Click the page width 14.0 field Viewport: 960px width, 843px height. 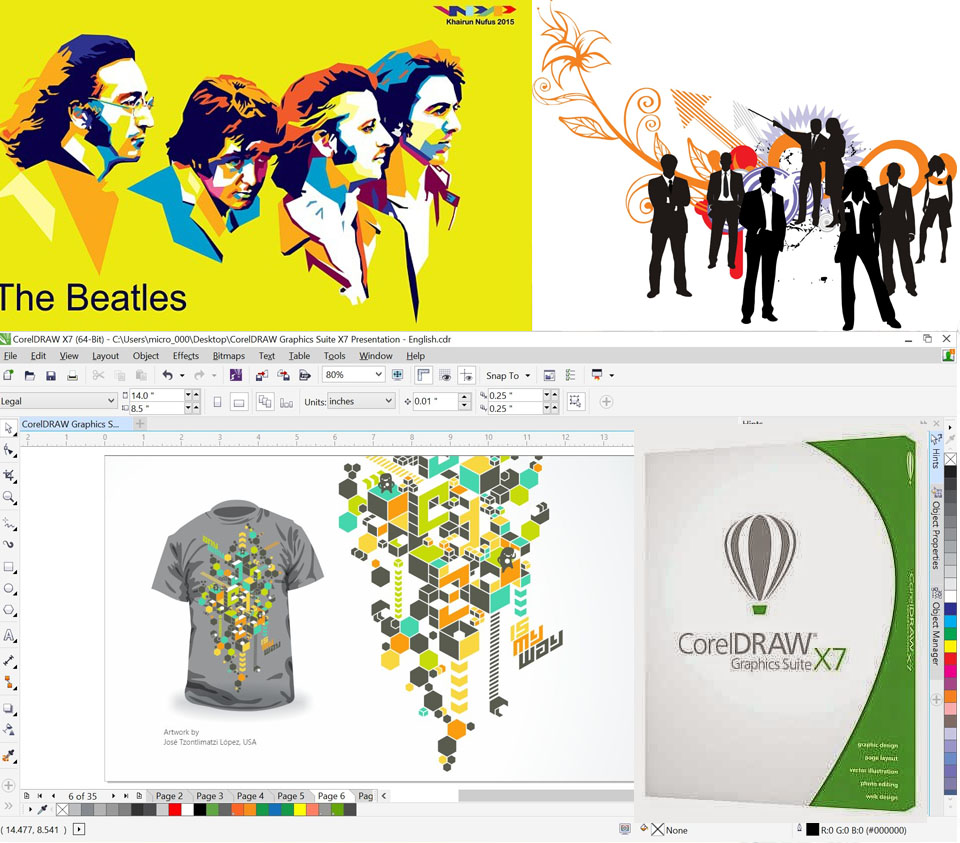(x=157, y=395)
